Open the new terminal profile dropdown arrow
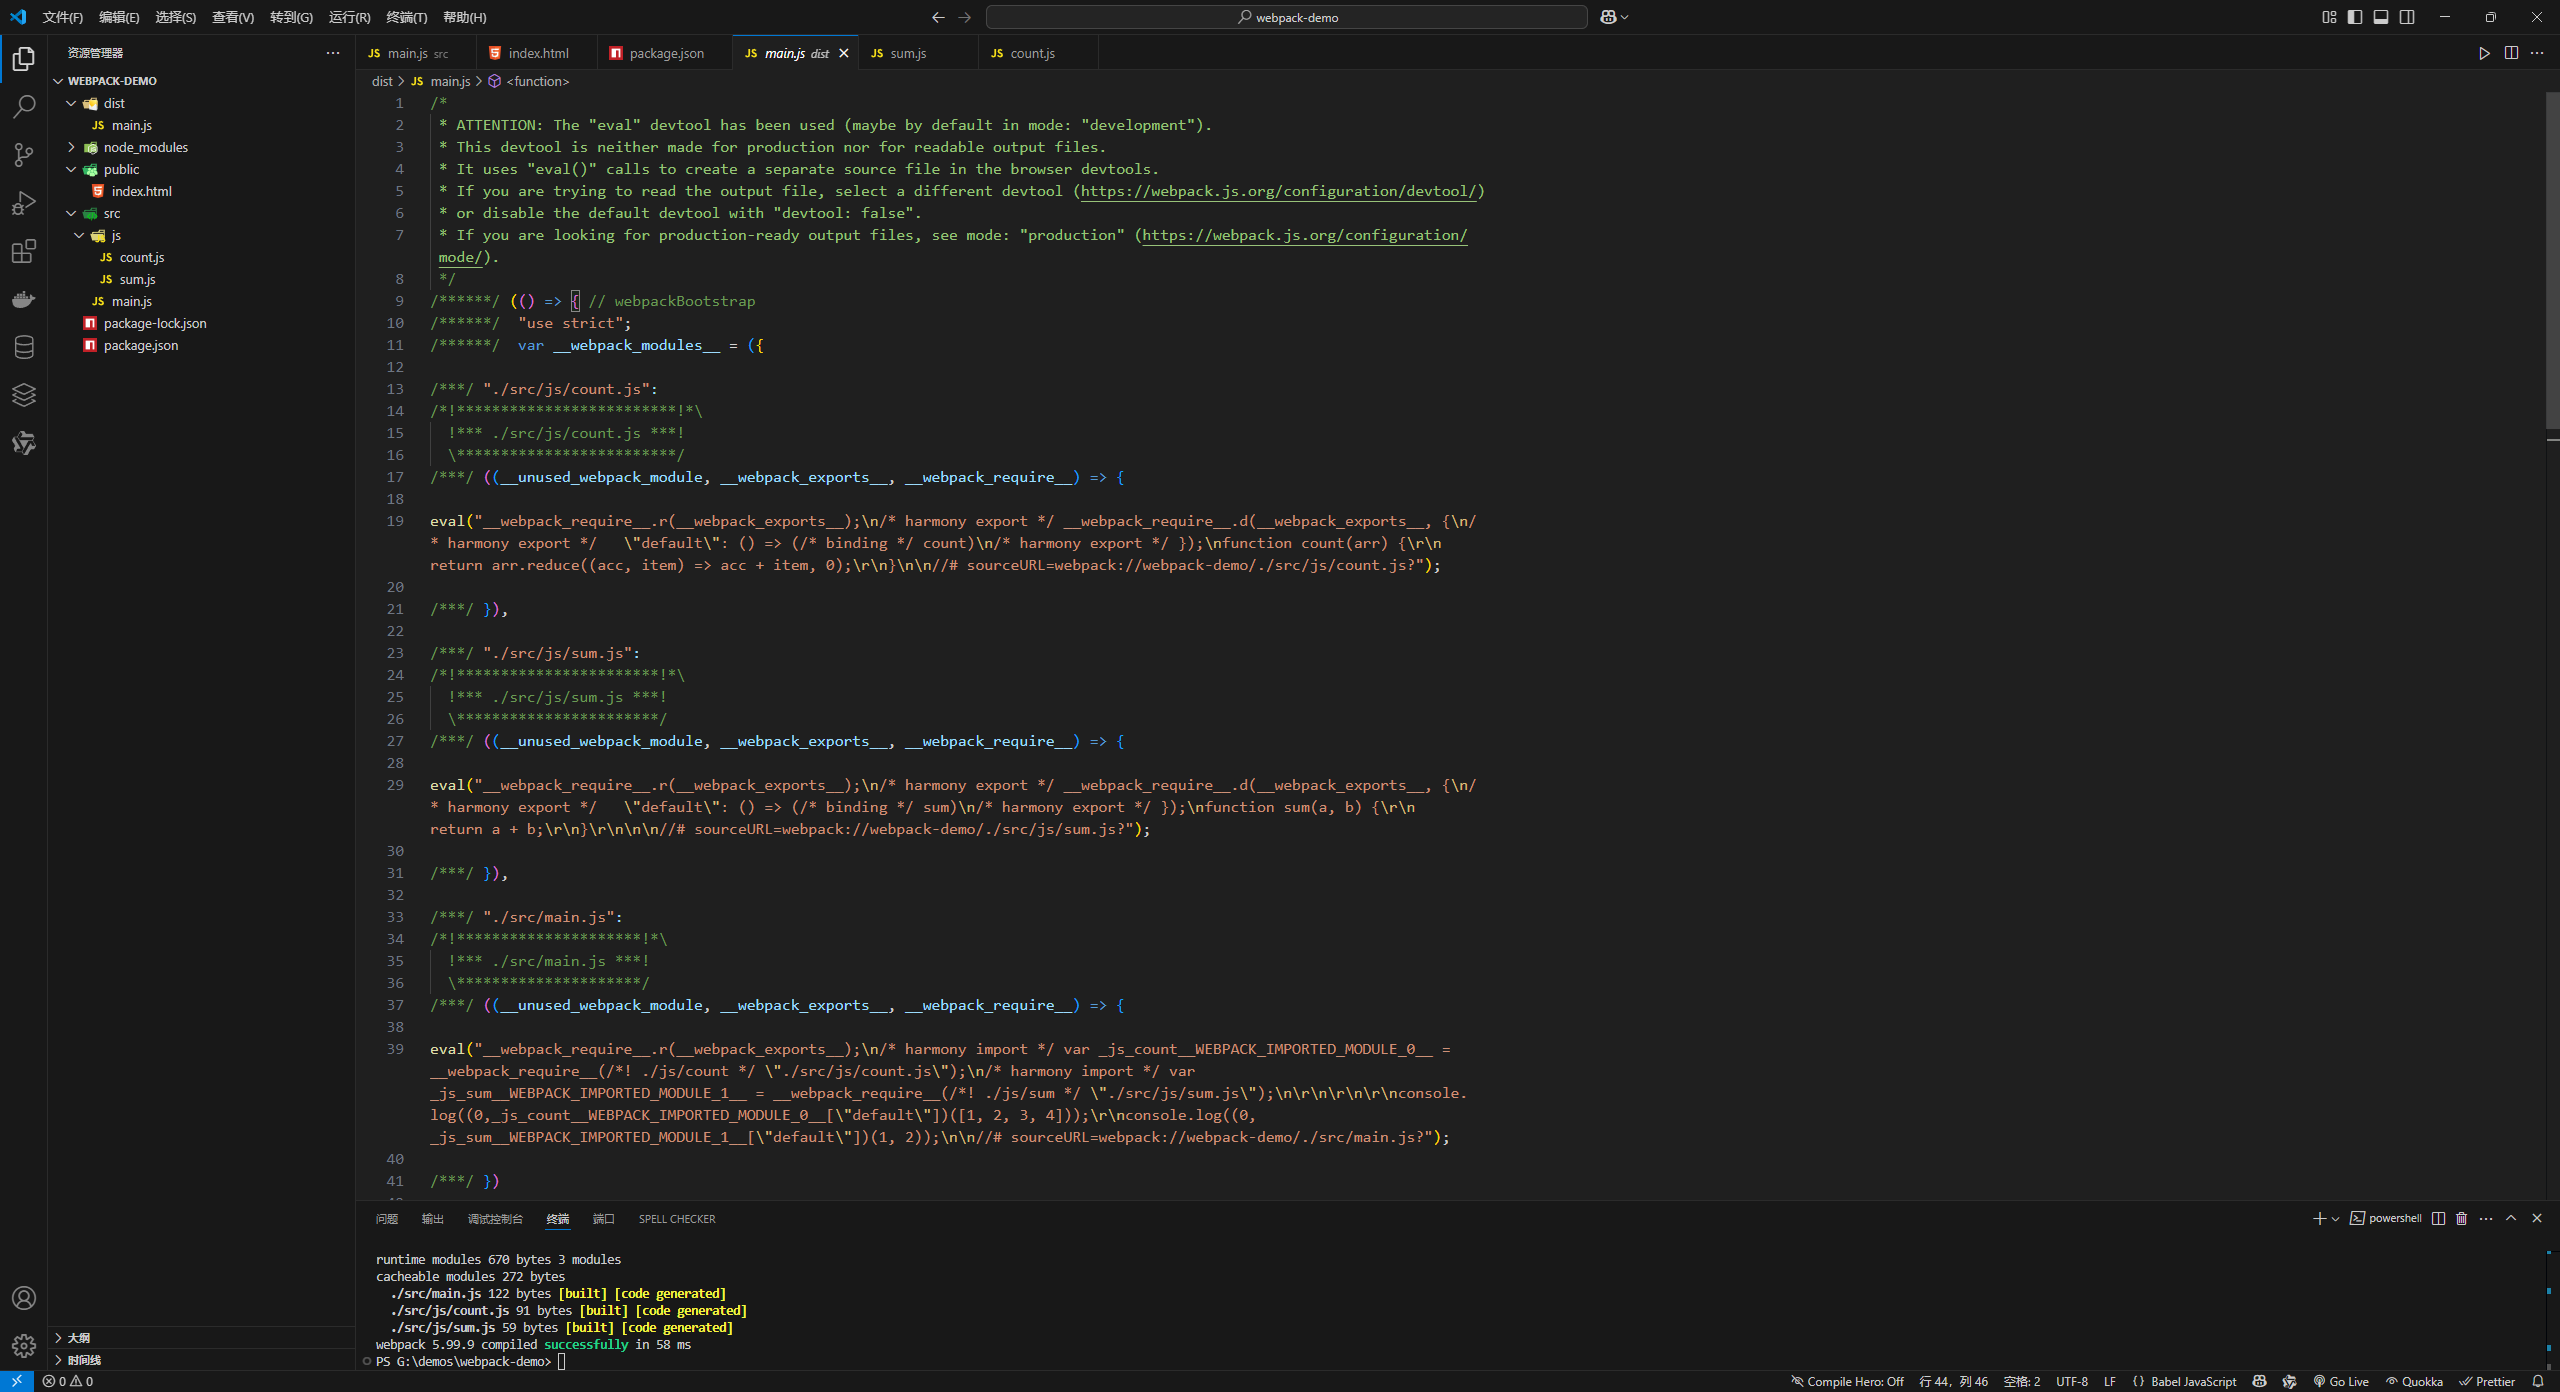Image resolution: width=2560 pixels, height=1392 pixels. tap(2335, 1218)
